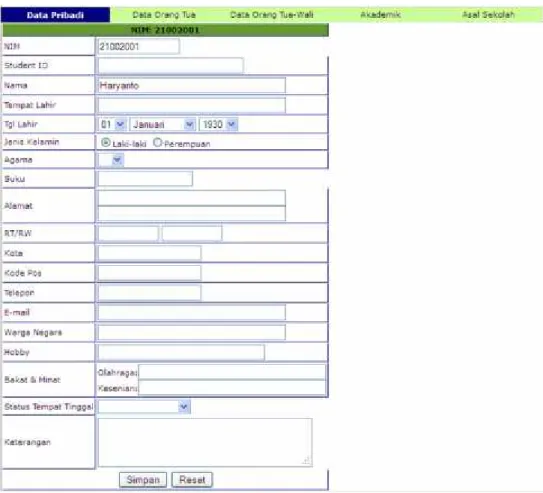Expand the Agama dropdown
Image resolution: width=543 pixels, height=493 pixels.
(x=111, y=160)
